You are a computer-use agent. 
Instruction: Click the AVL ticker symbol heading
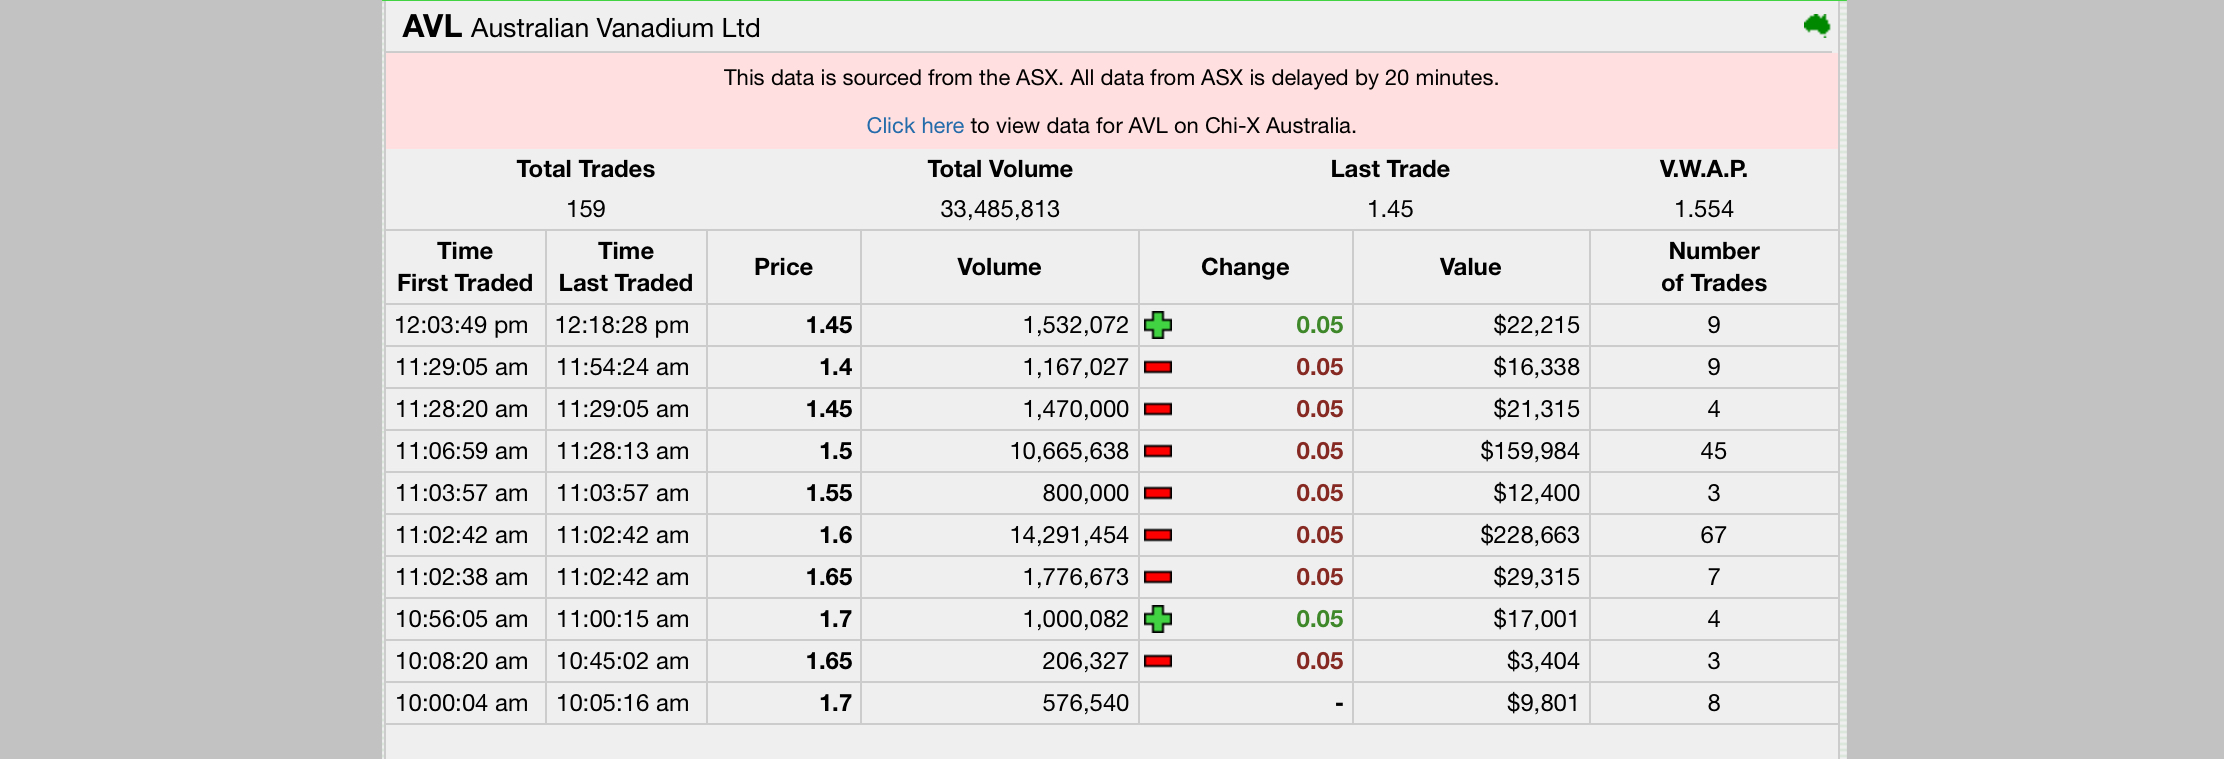(432, 27)
